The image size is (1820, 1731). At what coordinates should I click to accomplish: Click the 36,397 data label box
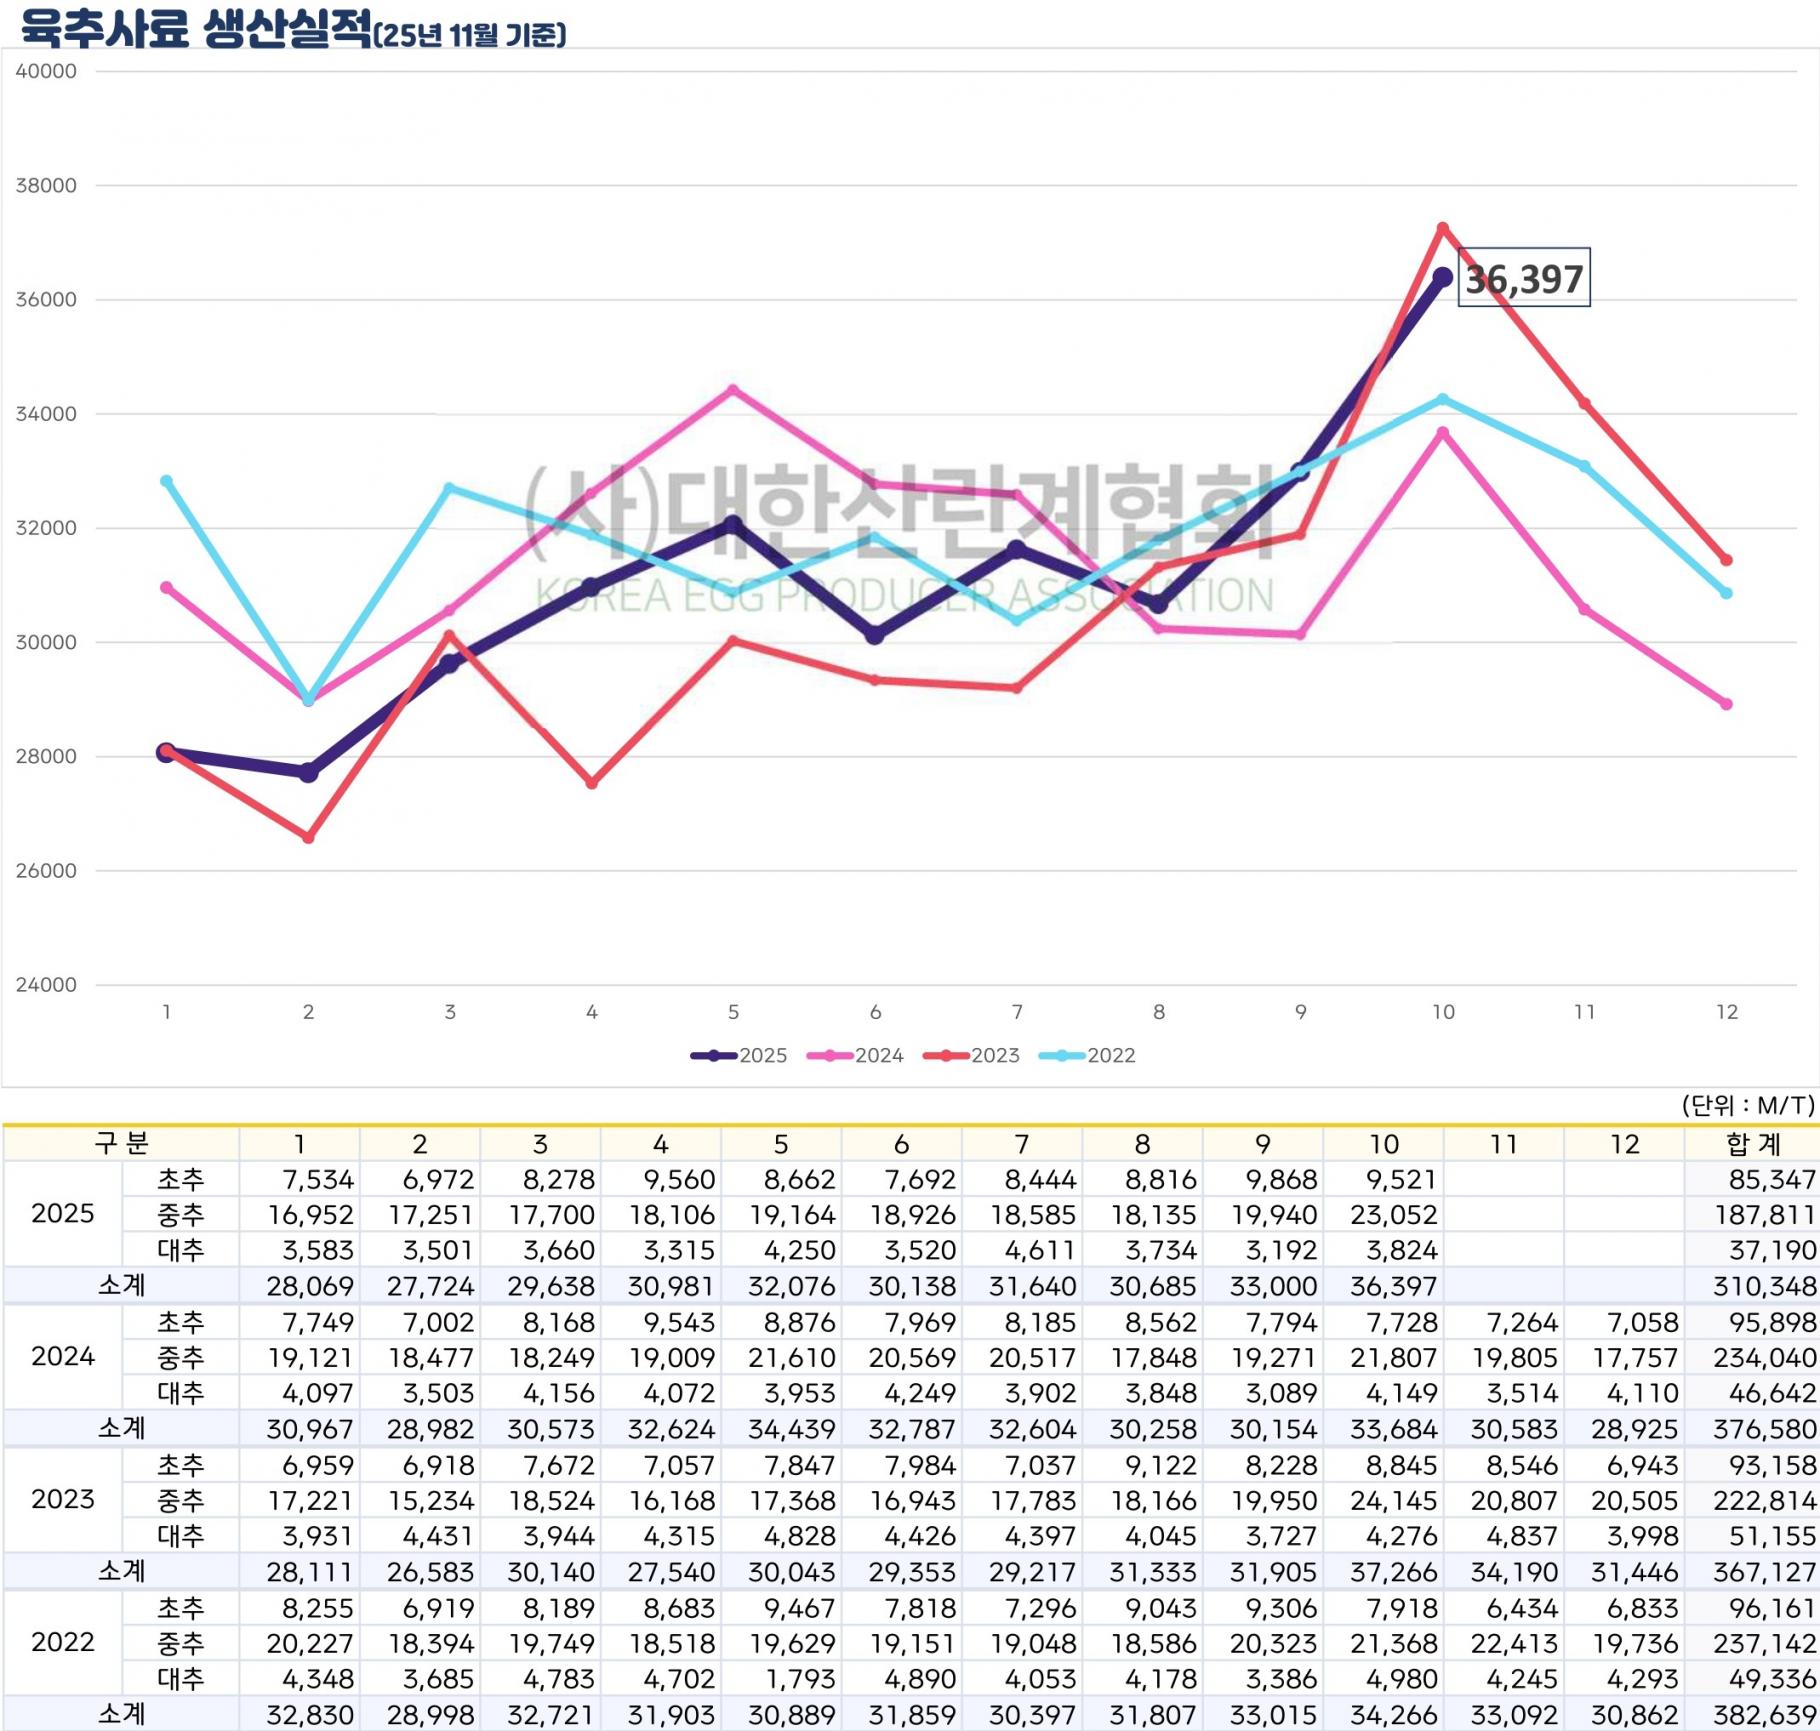[1523, 278]
